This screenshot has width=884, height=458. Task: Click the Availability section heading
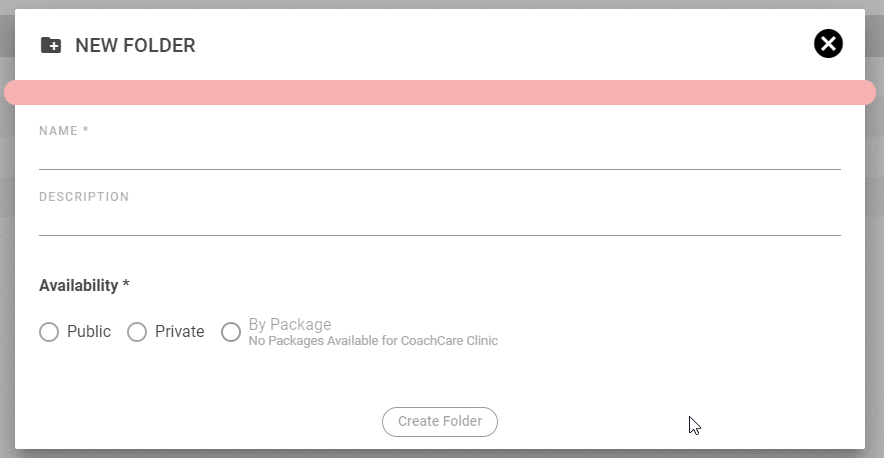(x=79, y=286)
